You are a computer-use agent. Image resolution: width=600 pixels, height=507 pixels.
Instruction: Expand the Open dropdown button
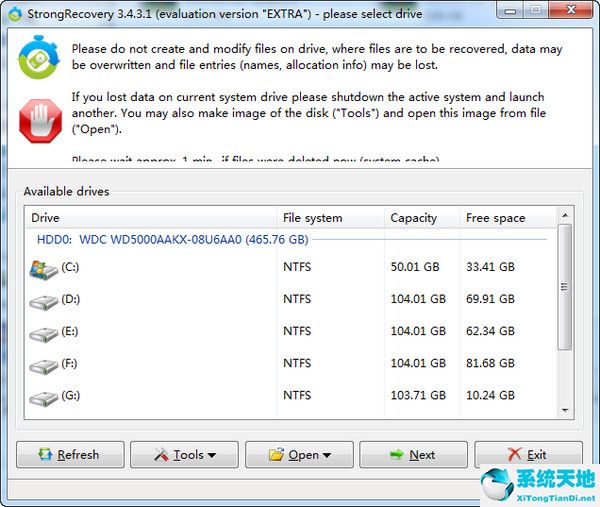(299, 455)
